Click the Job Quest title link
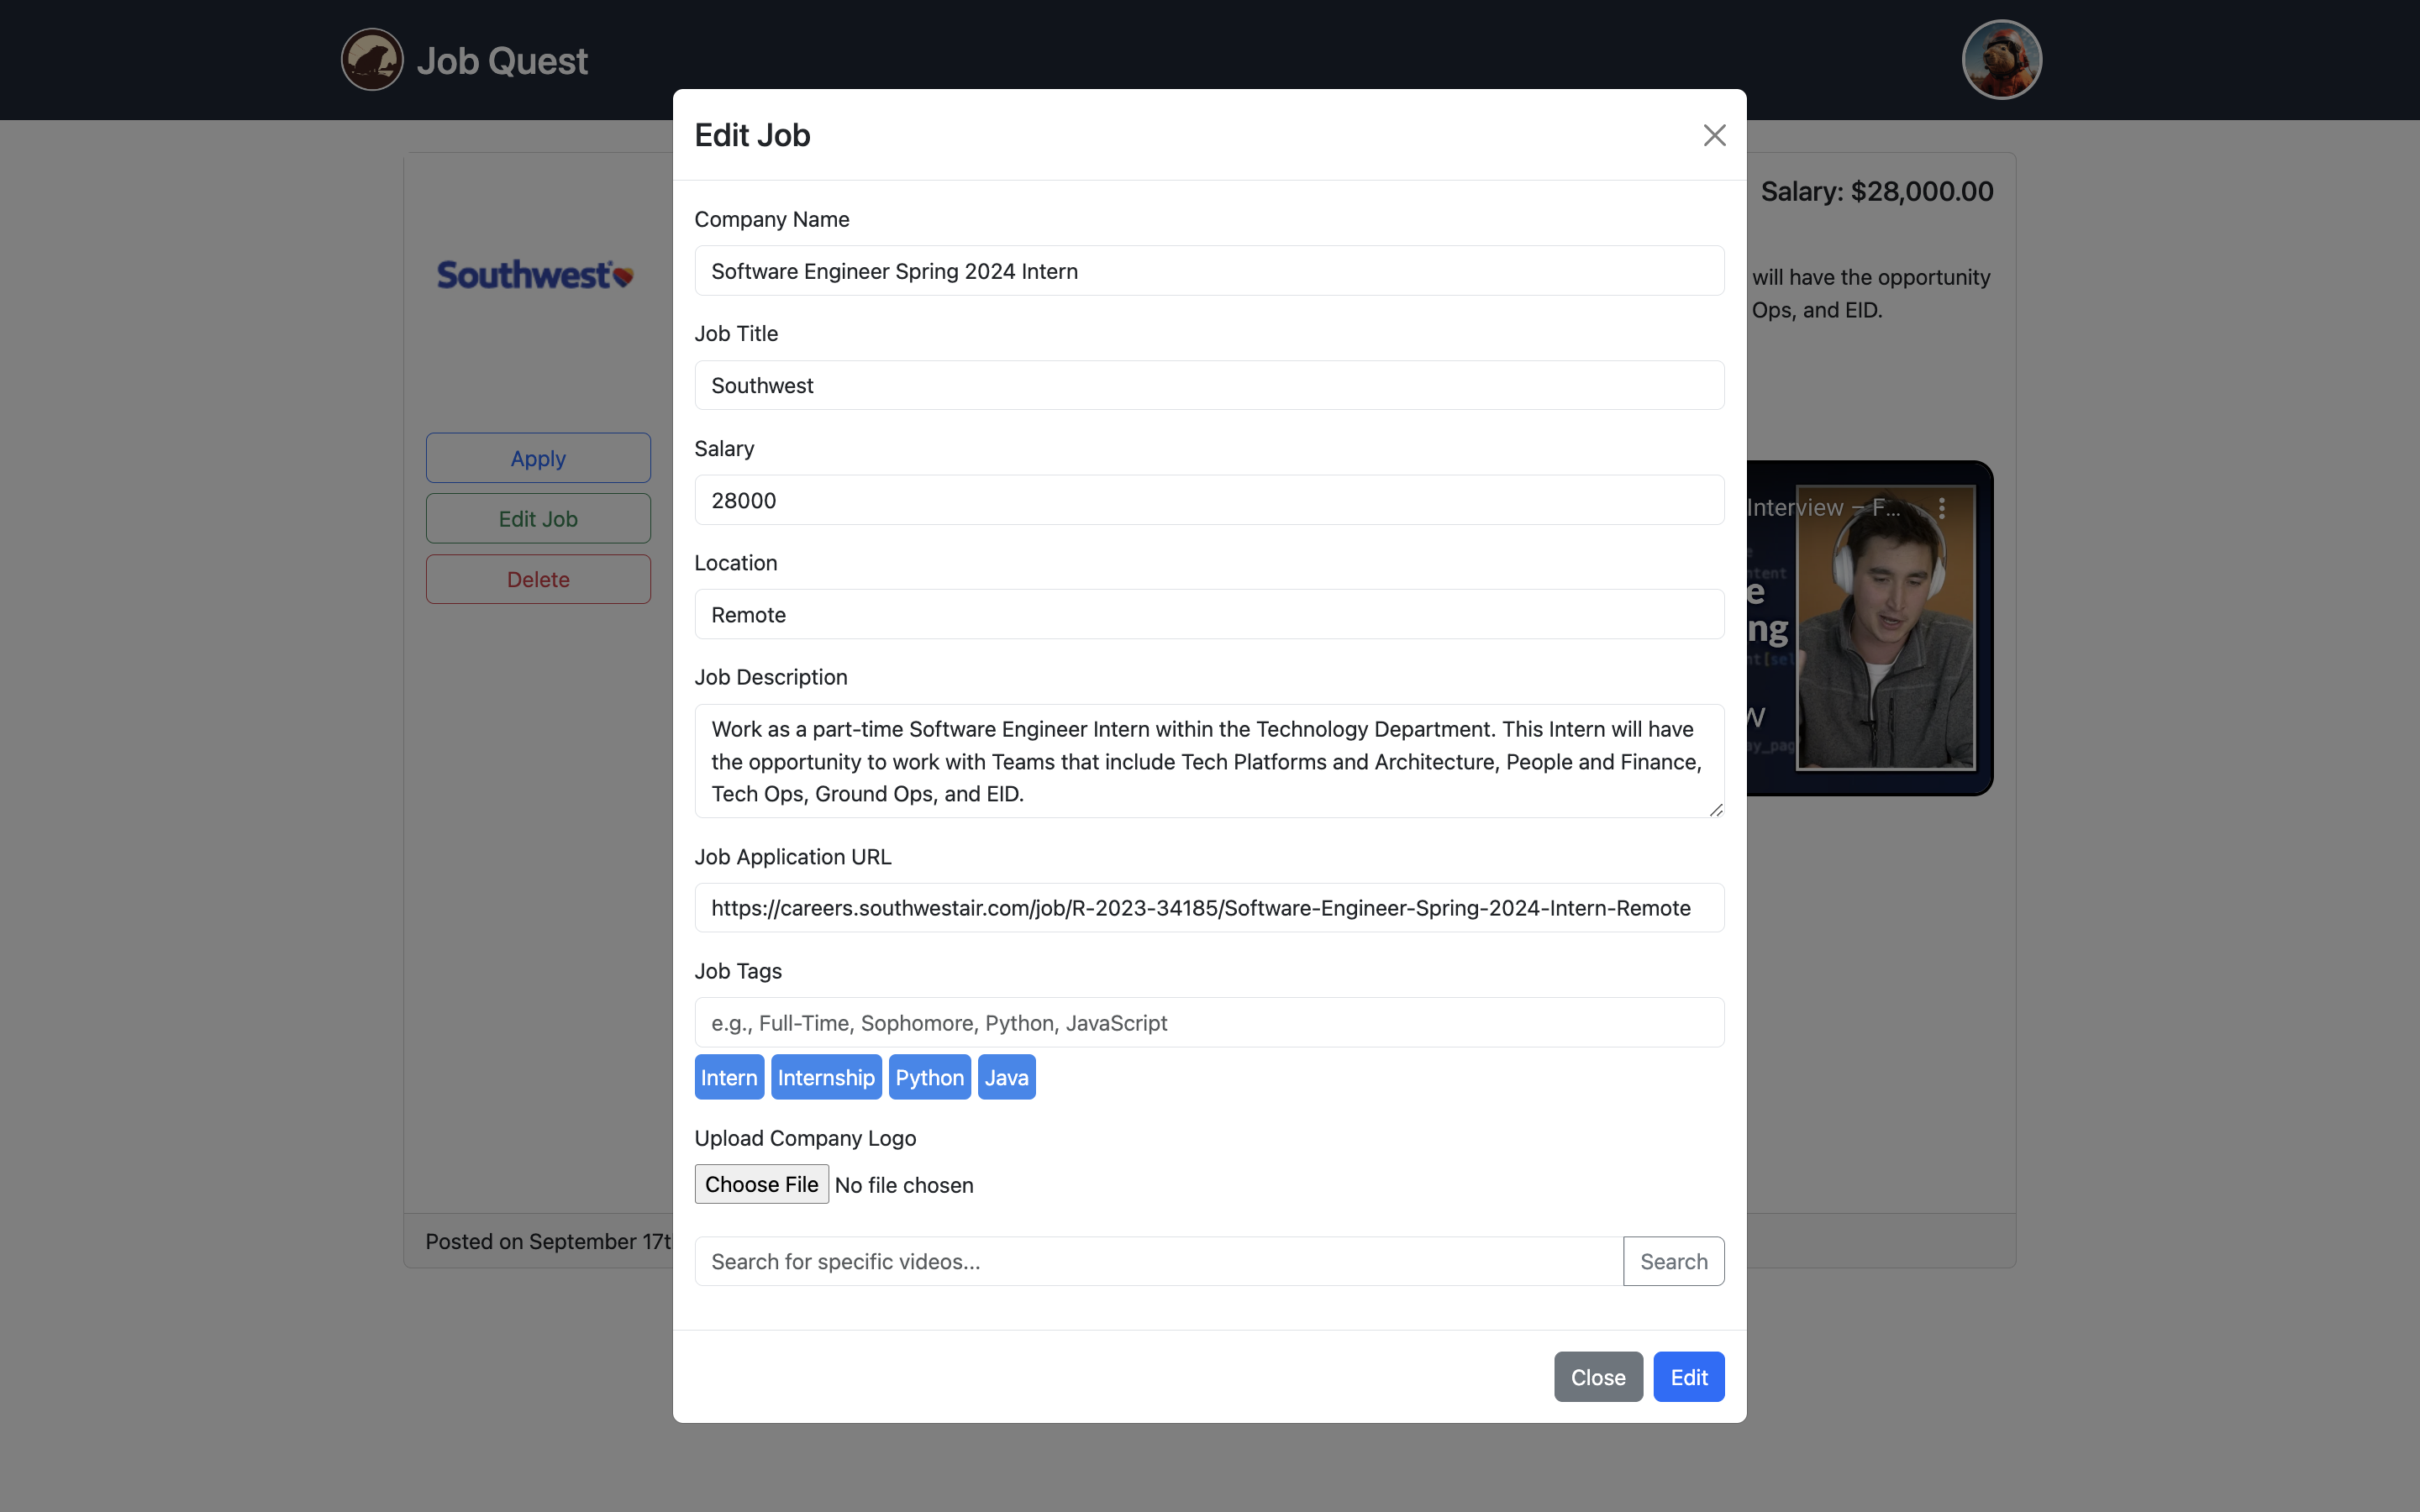 point(502,61)
